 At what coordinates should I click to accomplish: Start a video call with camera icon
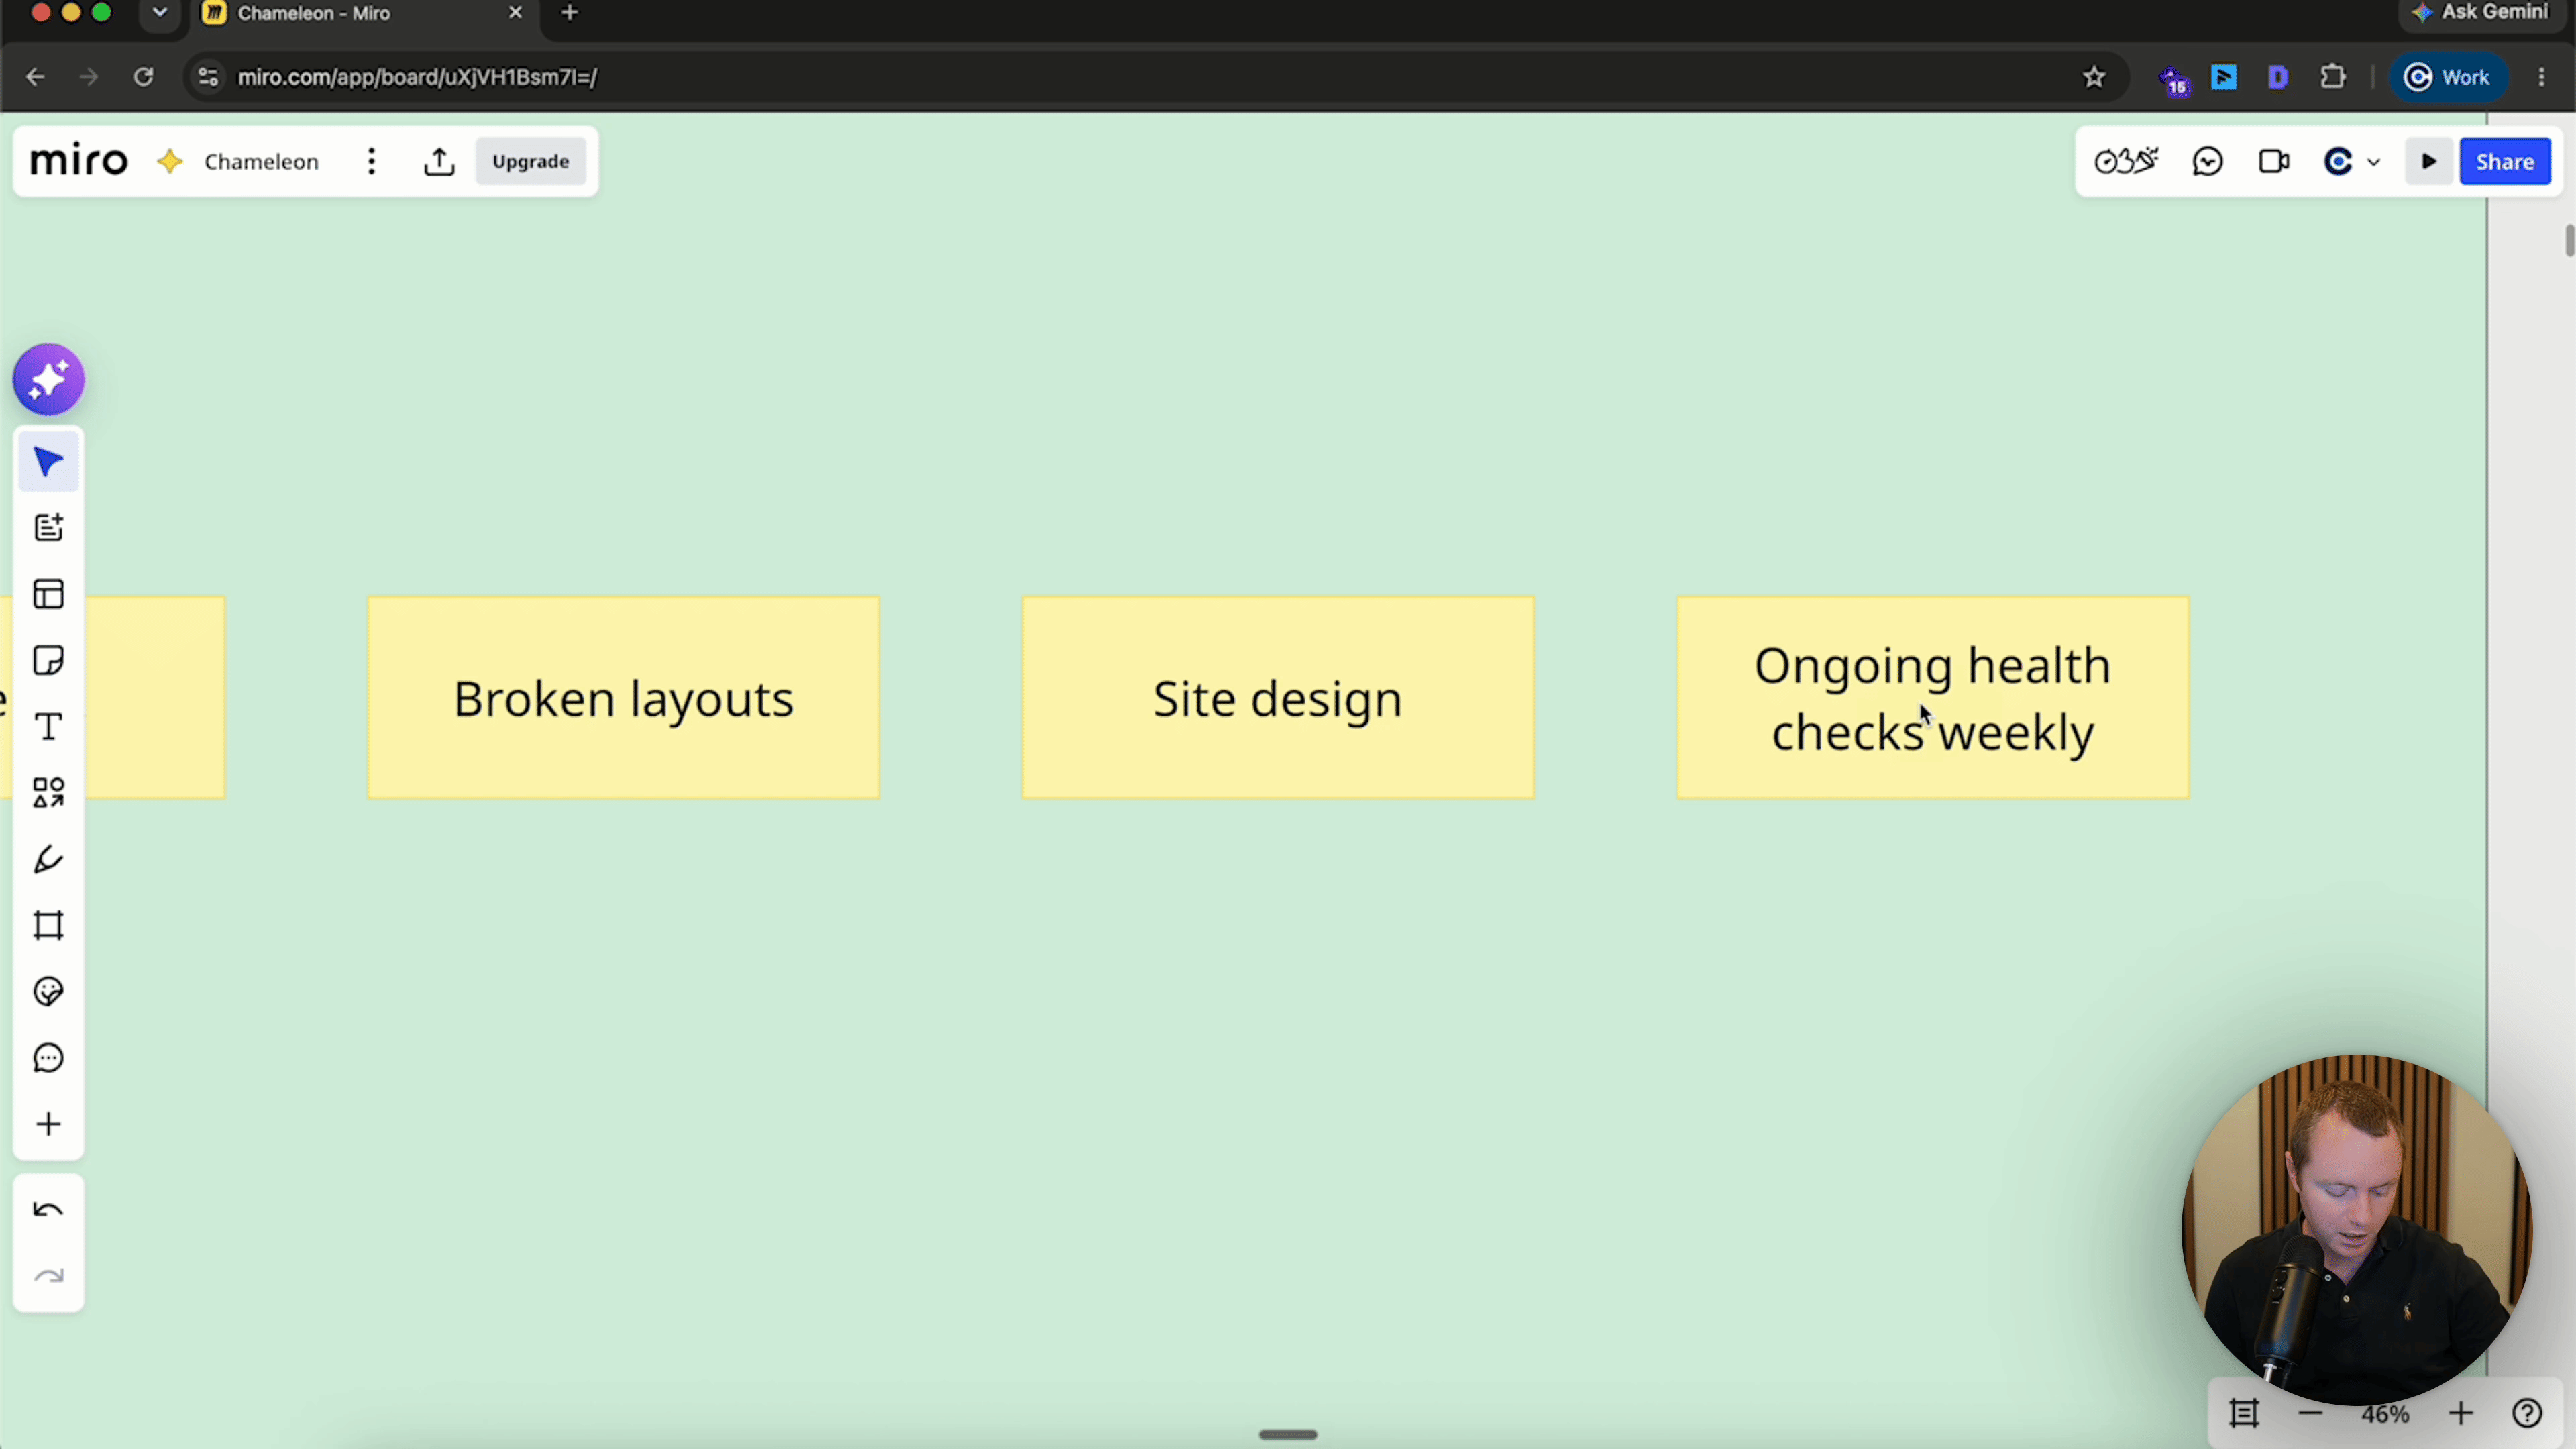pyautogui.click(x=2274, y=162)
